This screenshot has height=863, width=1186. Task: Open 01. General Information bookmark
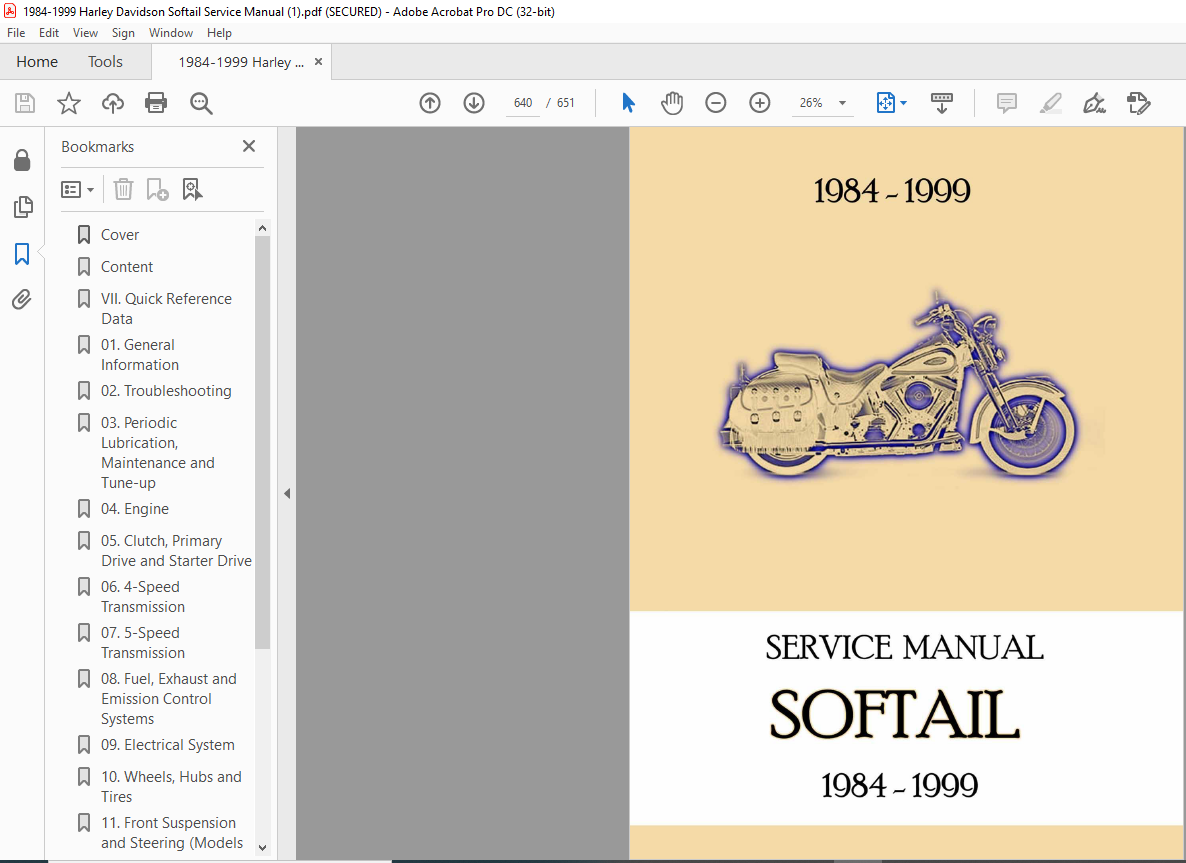140,355
